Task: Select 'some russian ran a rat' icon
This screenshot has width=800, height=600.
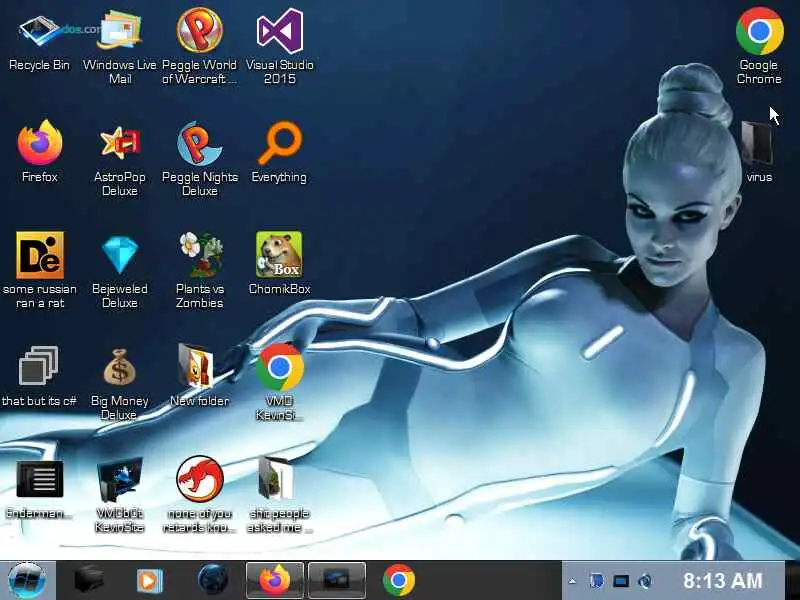Action: (x=40, y=269)
